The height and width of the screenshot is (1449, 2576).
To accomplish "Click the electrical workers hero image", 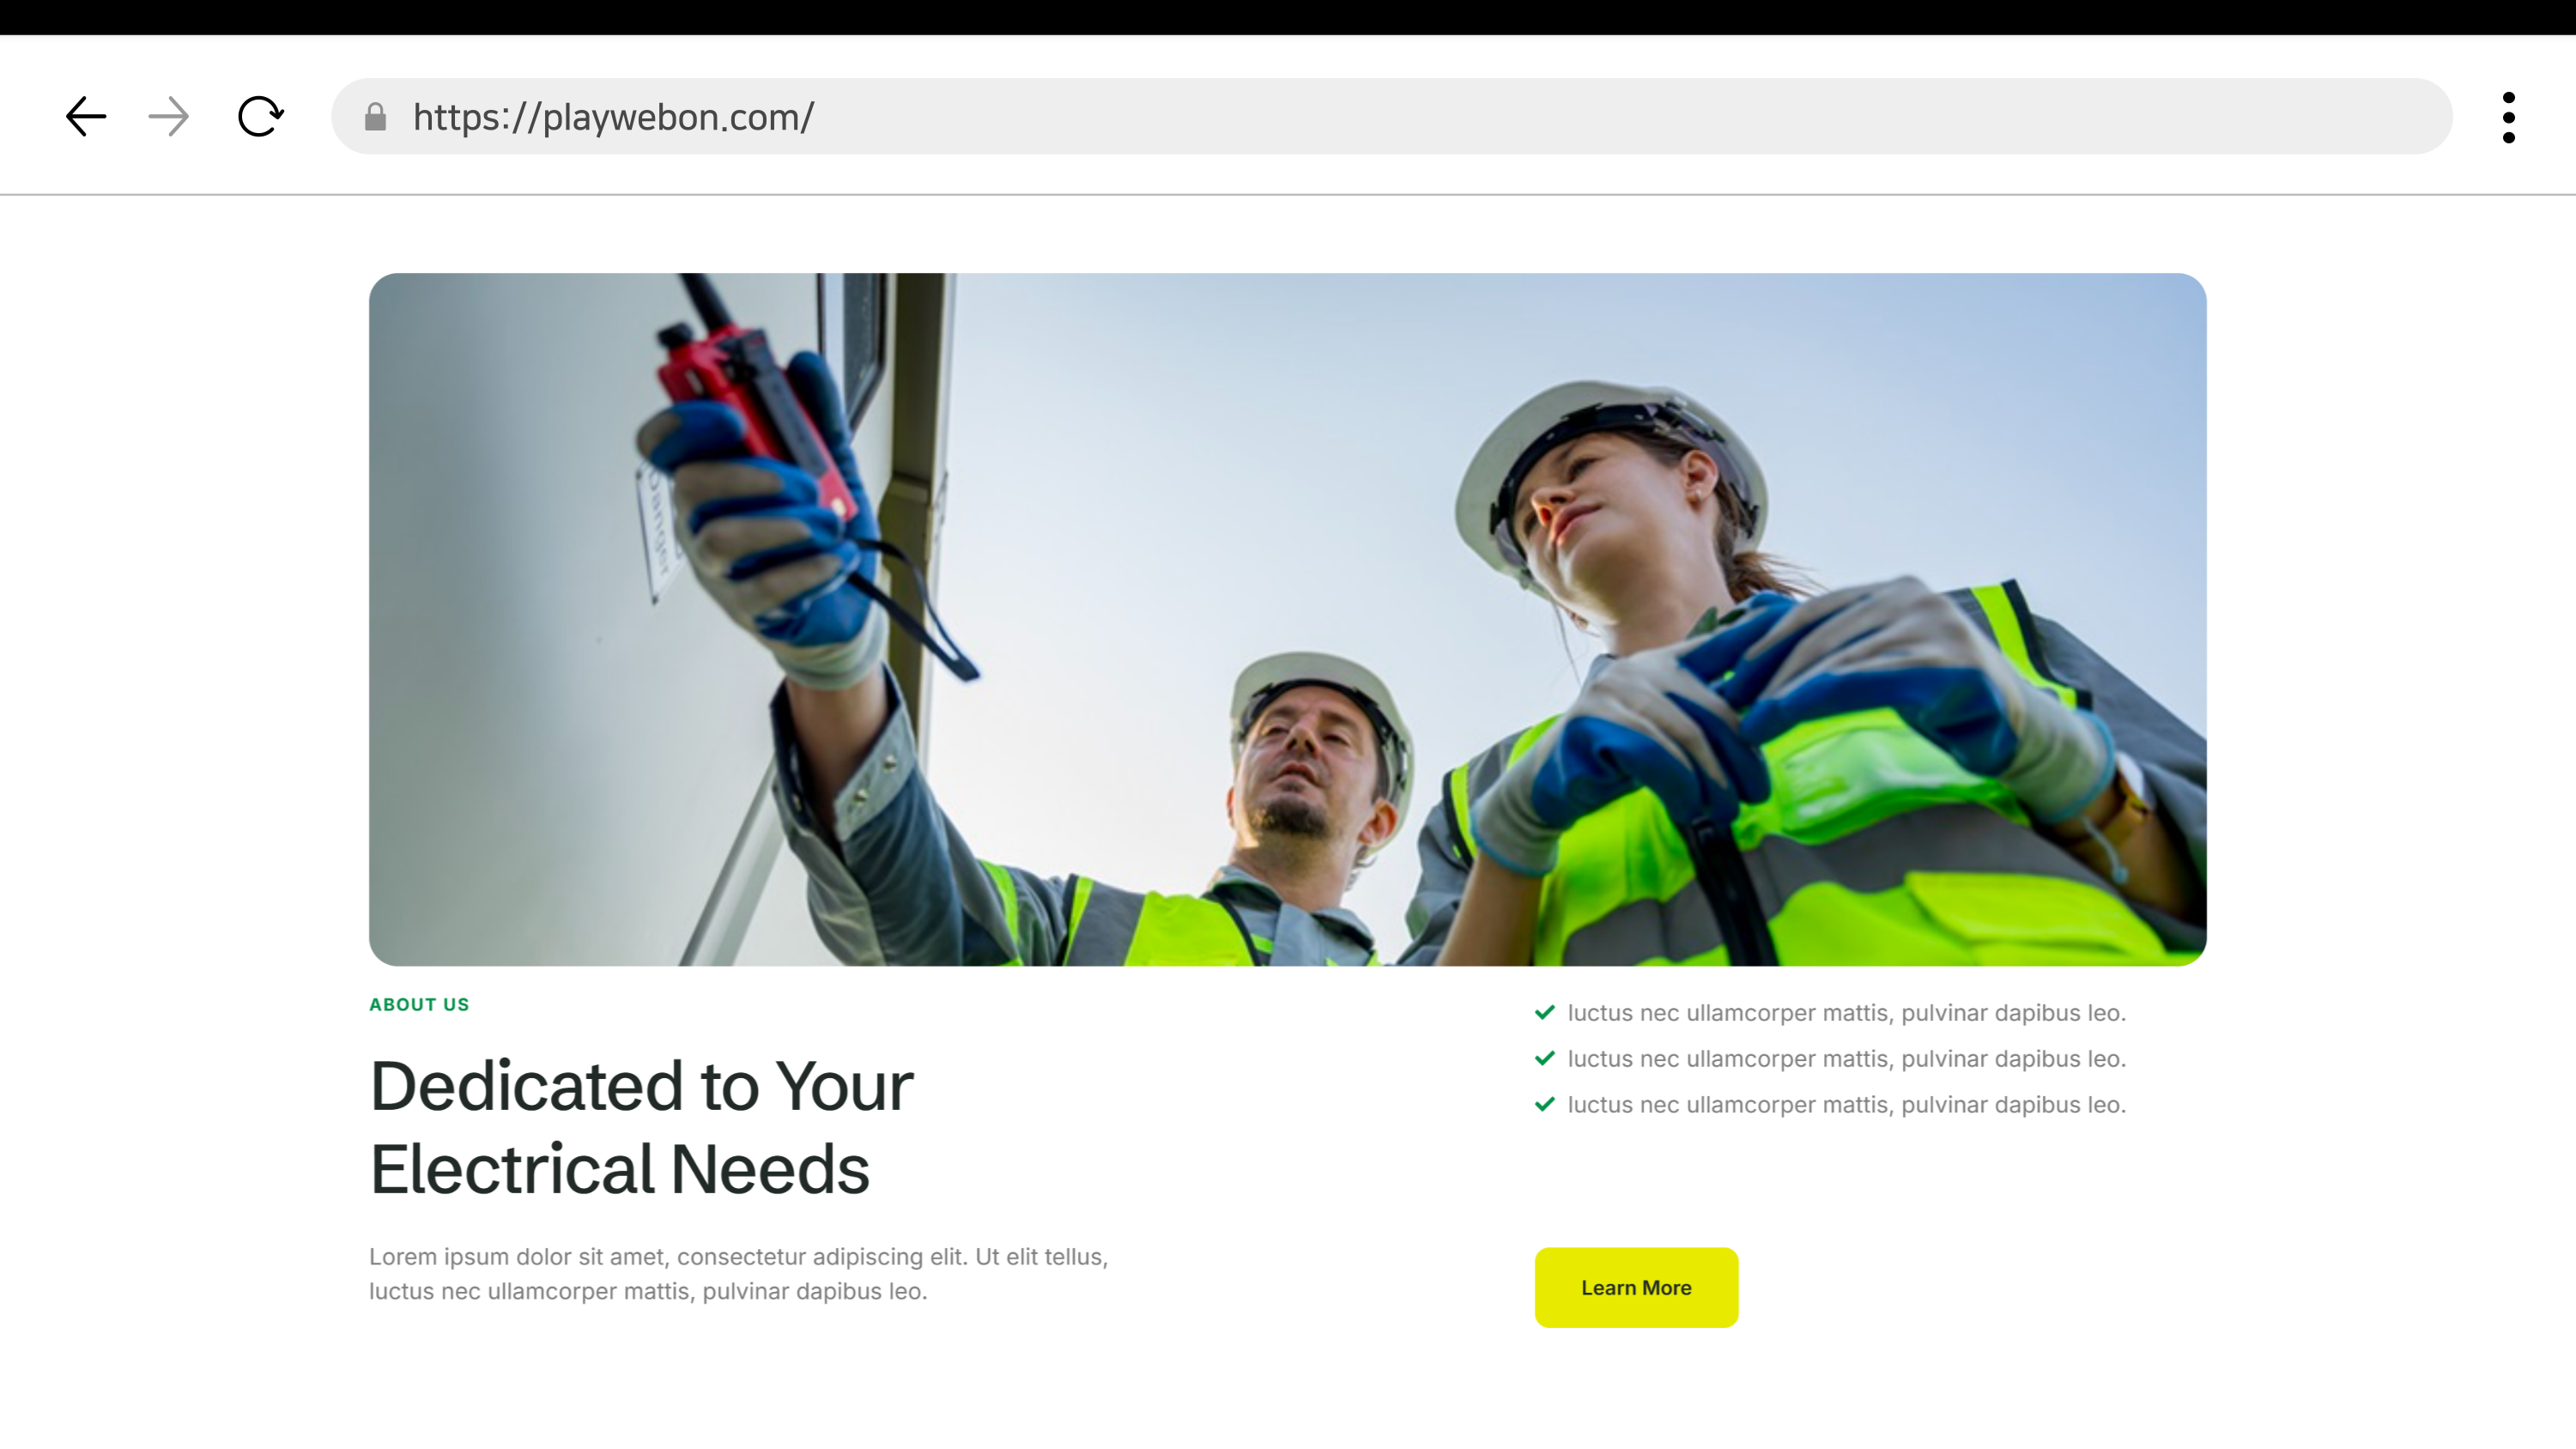I will pyautogui.click(x=1287, y=619).
